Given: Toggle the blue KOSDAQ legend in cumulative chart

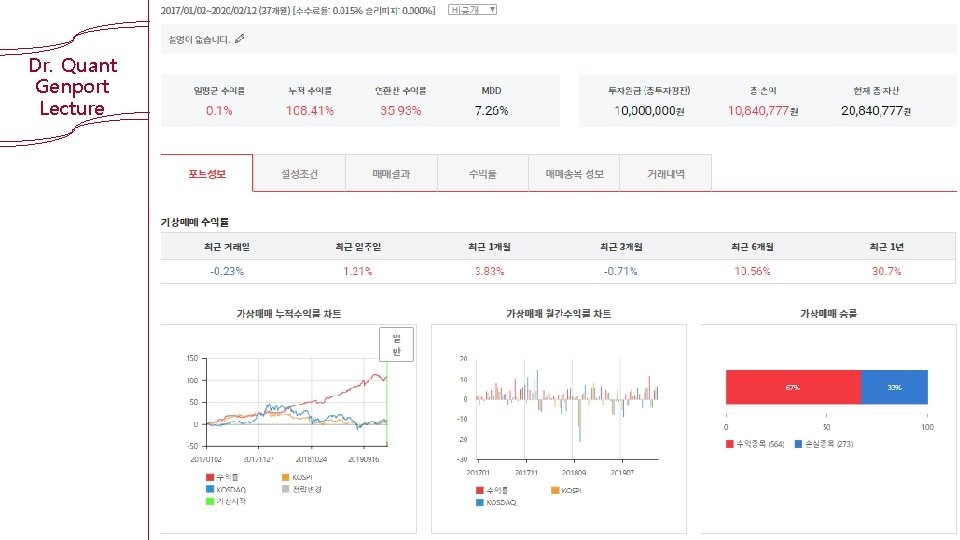Looking at the screenshot, I should (x=226, y=489).
